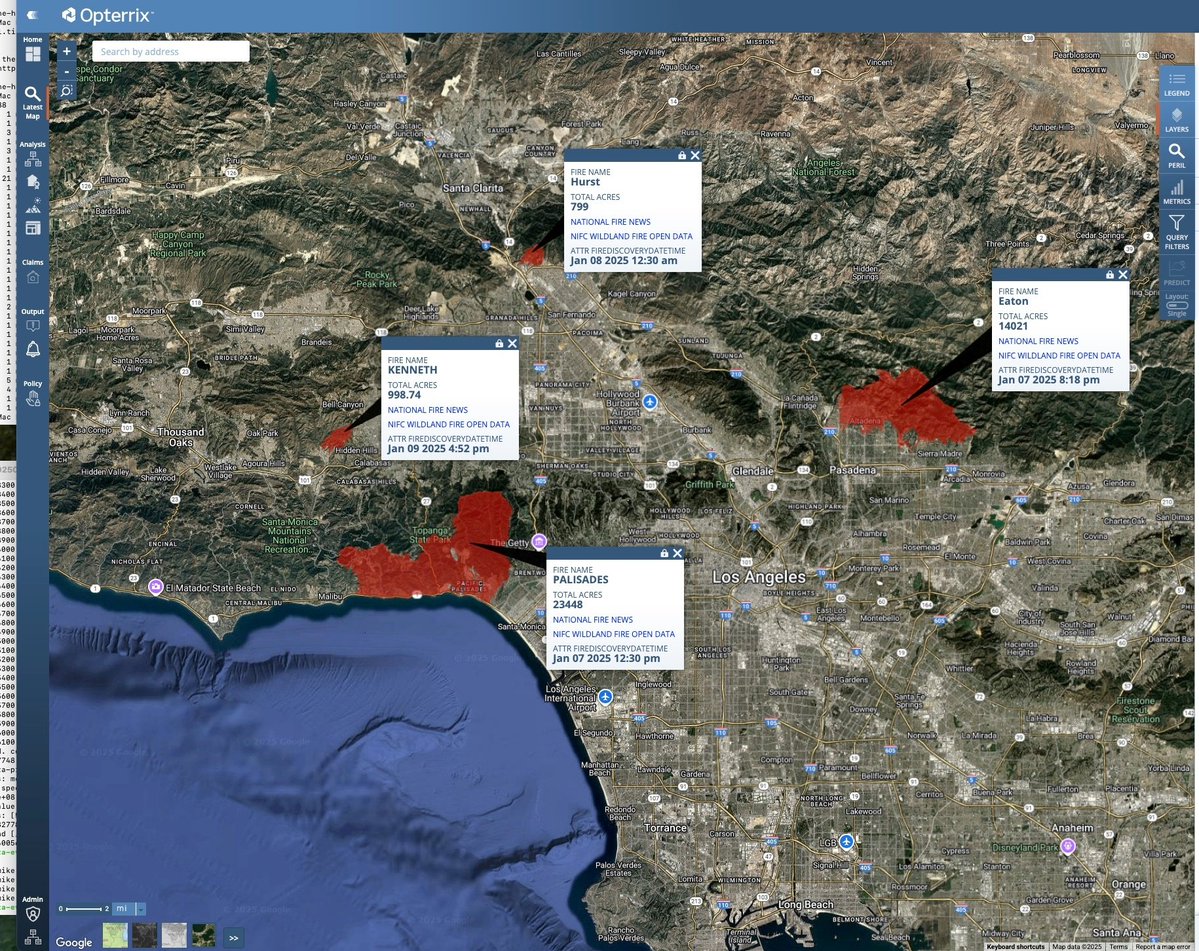
Task: Expand the basemap thumbnail strip
Action: click(233, 937)
